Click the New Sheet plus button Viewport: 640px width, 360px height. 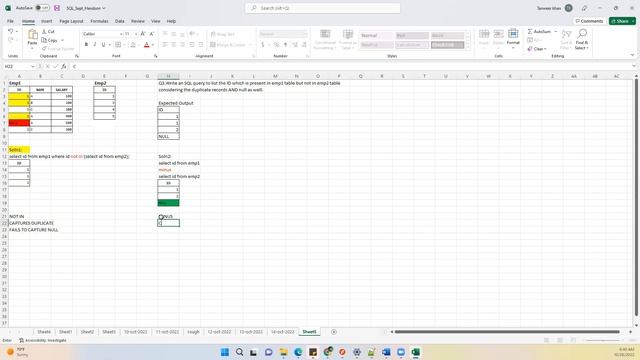click(334, 332)
